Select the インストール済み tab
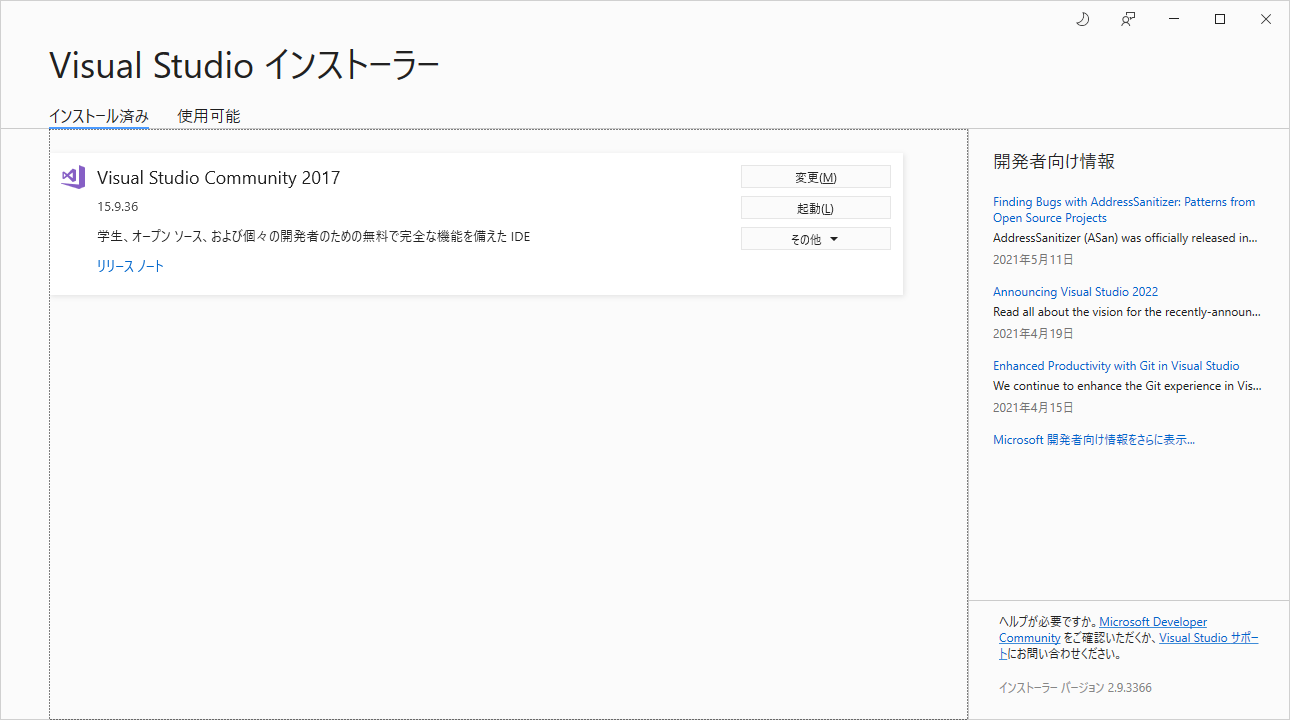The width and height of the screenshot is (1290, 720). [98, 115]
